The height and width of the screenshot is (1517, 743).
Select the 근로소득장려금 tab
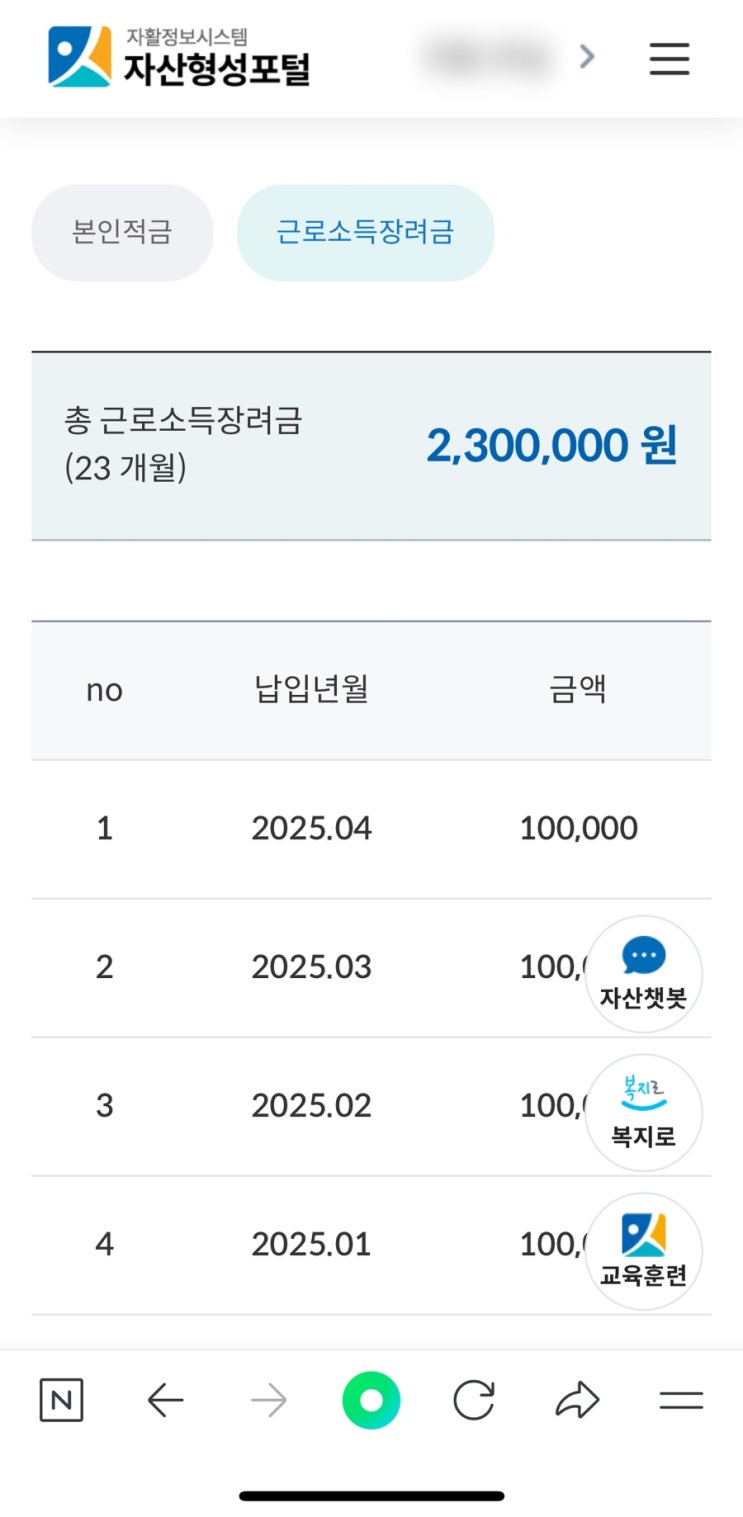365,232
